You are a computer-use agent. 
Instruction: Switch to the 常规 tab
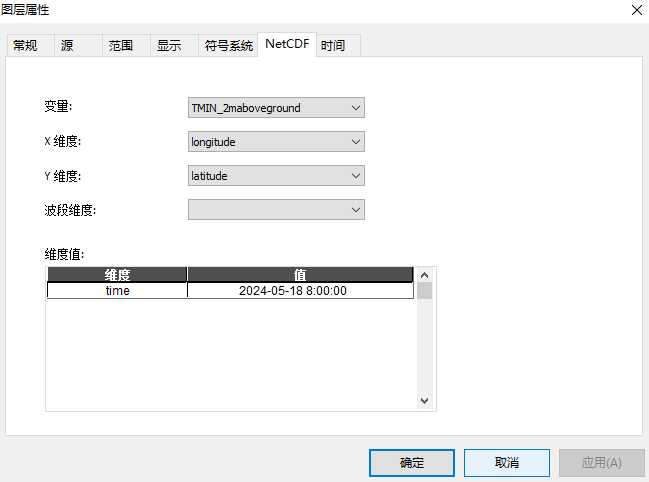click(x=25, y=46)
